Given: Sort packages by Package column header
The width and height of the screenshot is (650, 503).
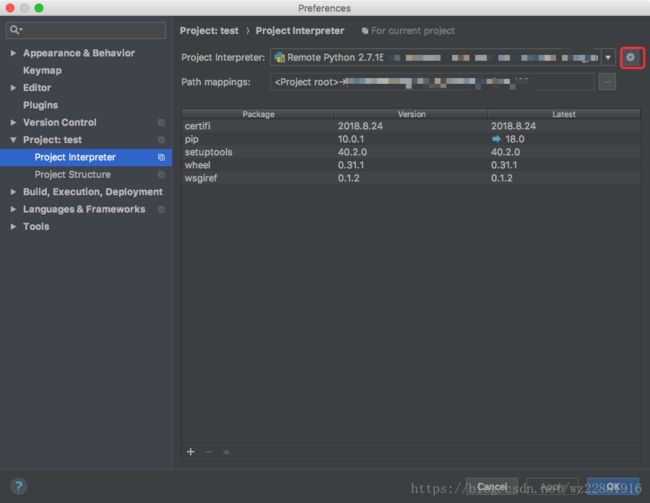Looking at the screenshot, I should (x=258, y=114).
